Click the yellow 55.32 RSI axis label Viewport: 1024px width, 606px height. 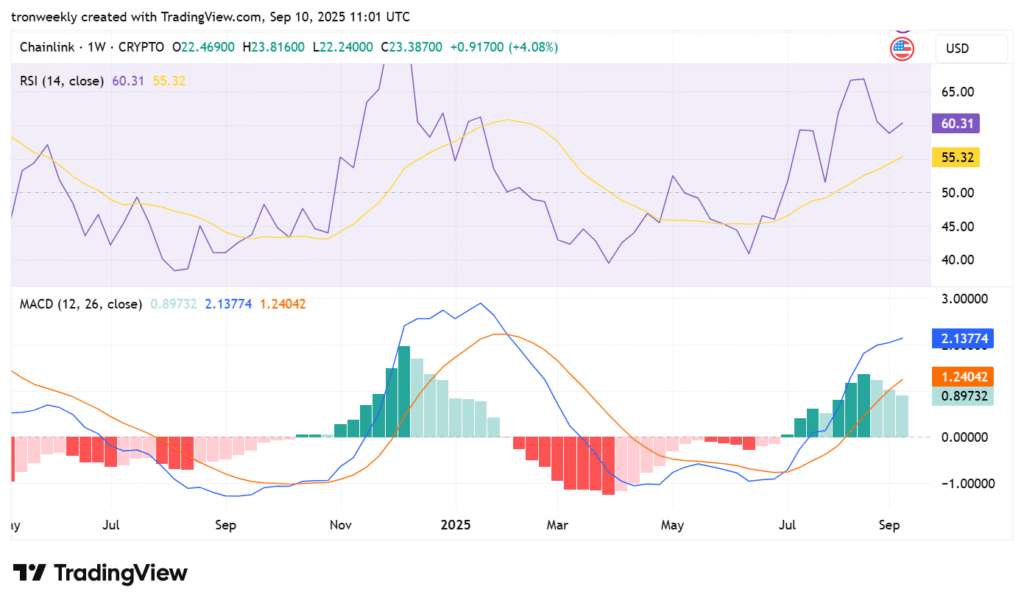tap(956, 157)
